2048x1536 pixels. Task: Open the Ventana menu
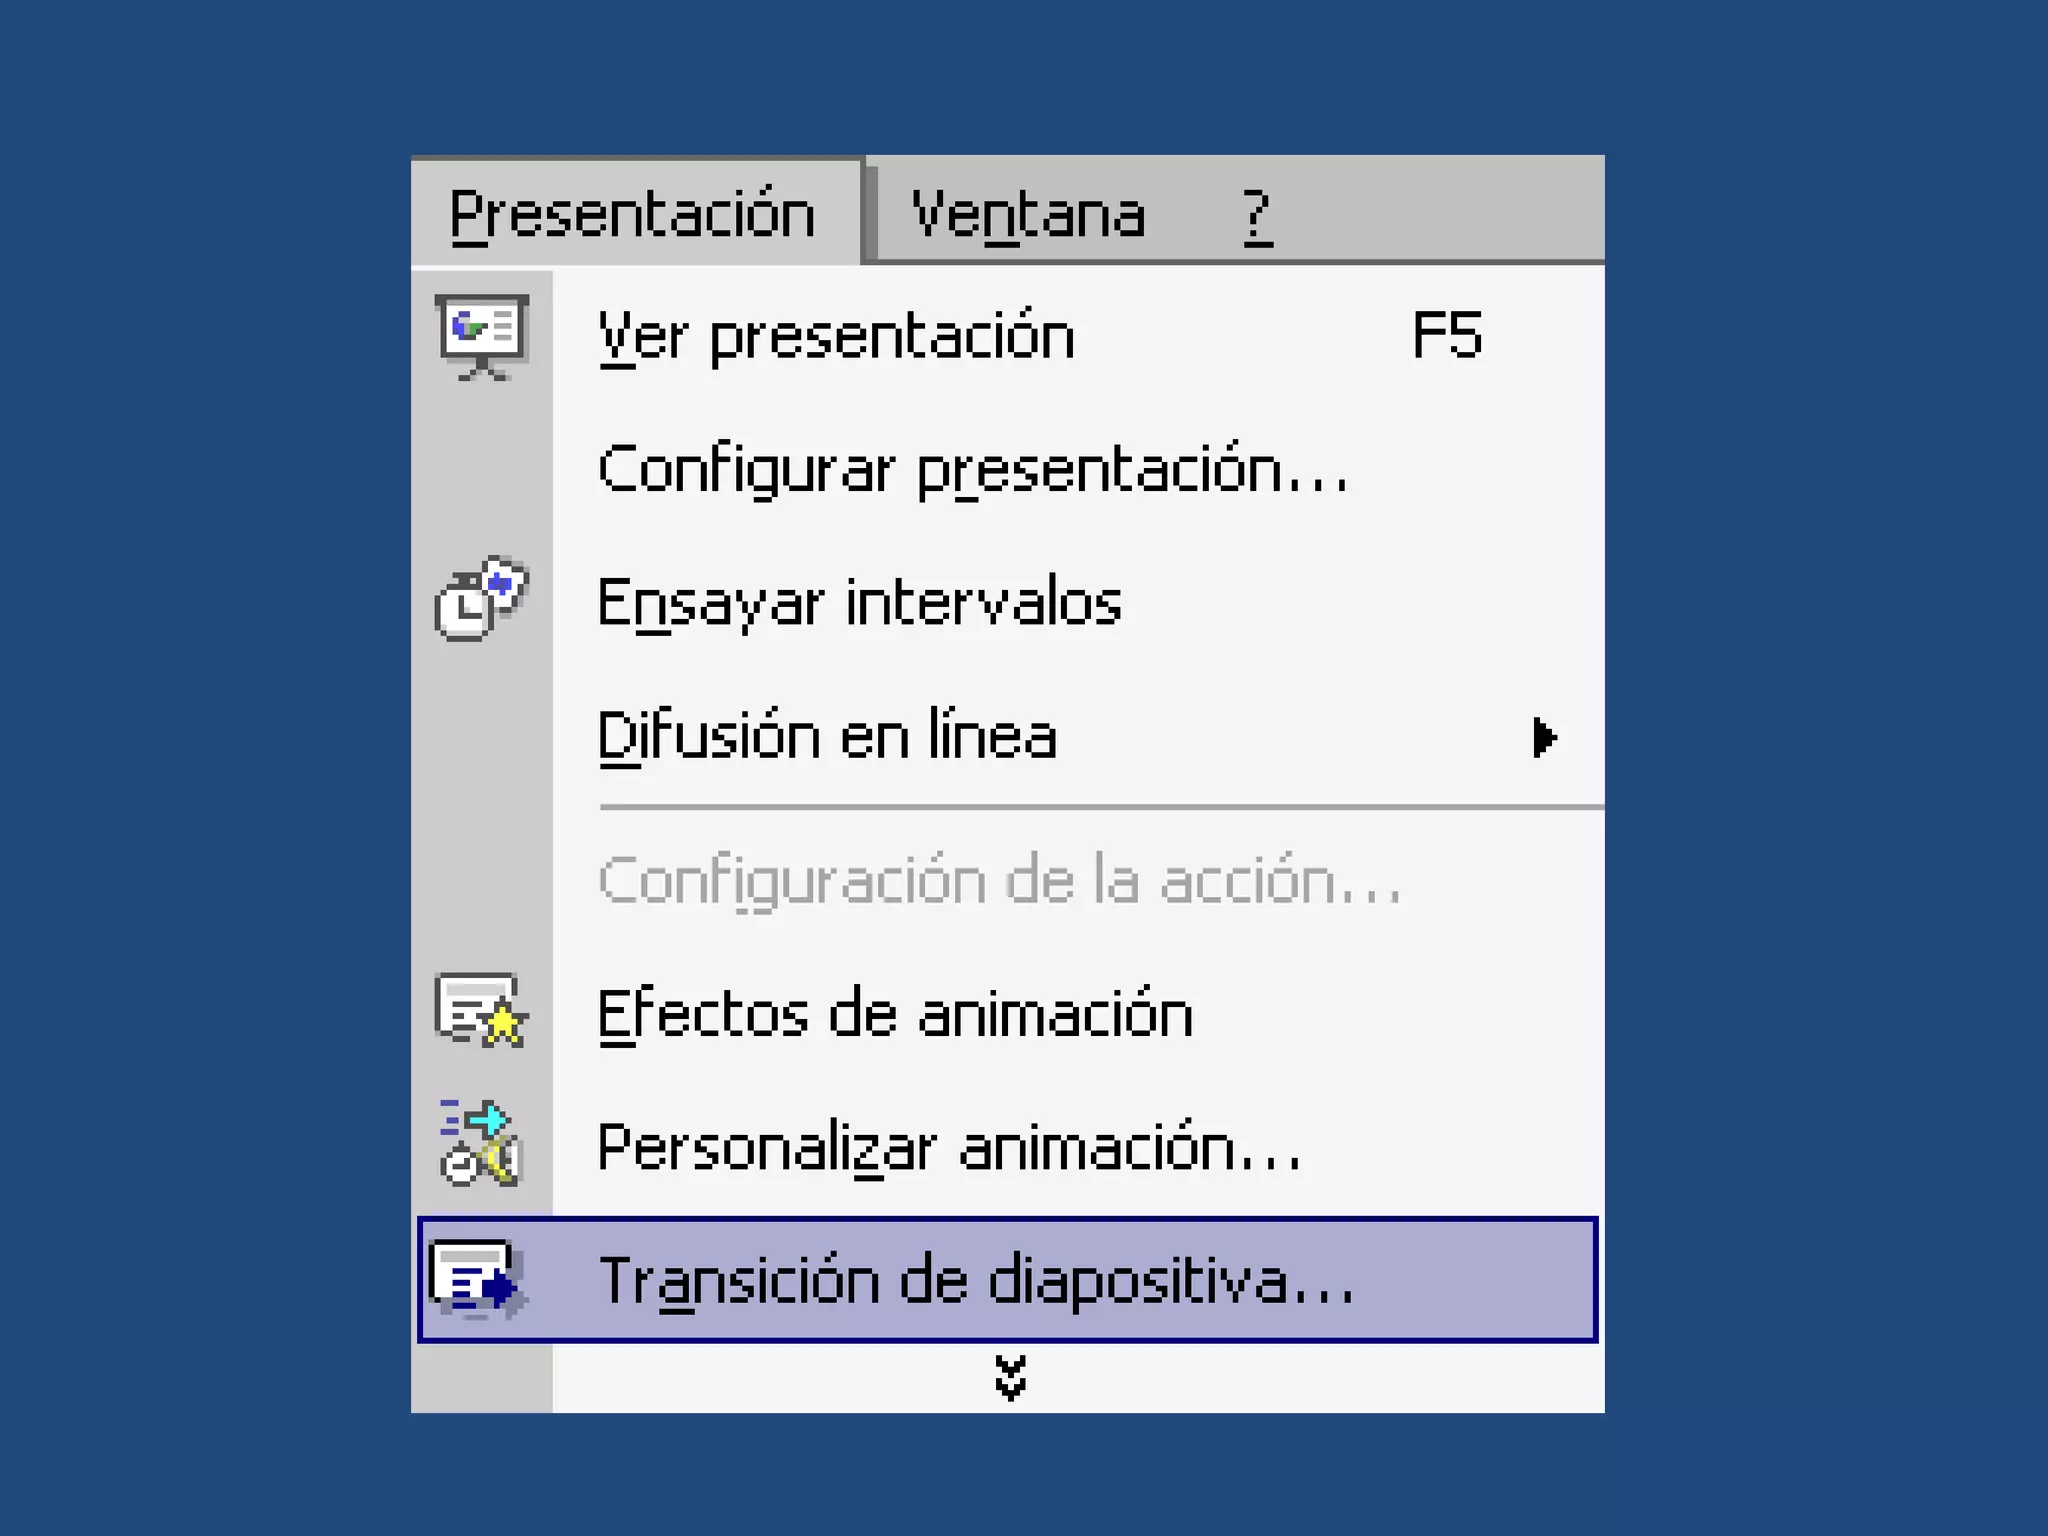(1027, 214)
